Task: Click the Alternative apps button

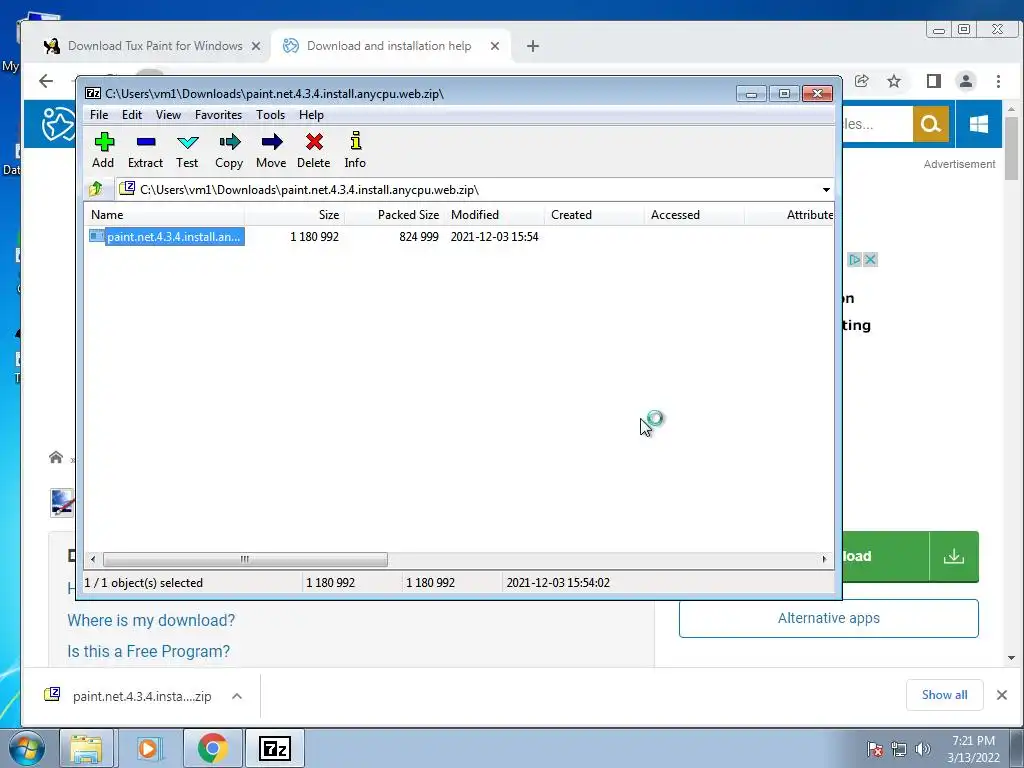Action: point(829,618)
